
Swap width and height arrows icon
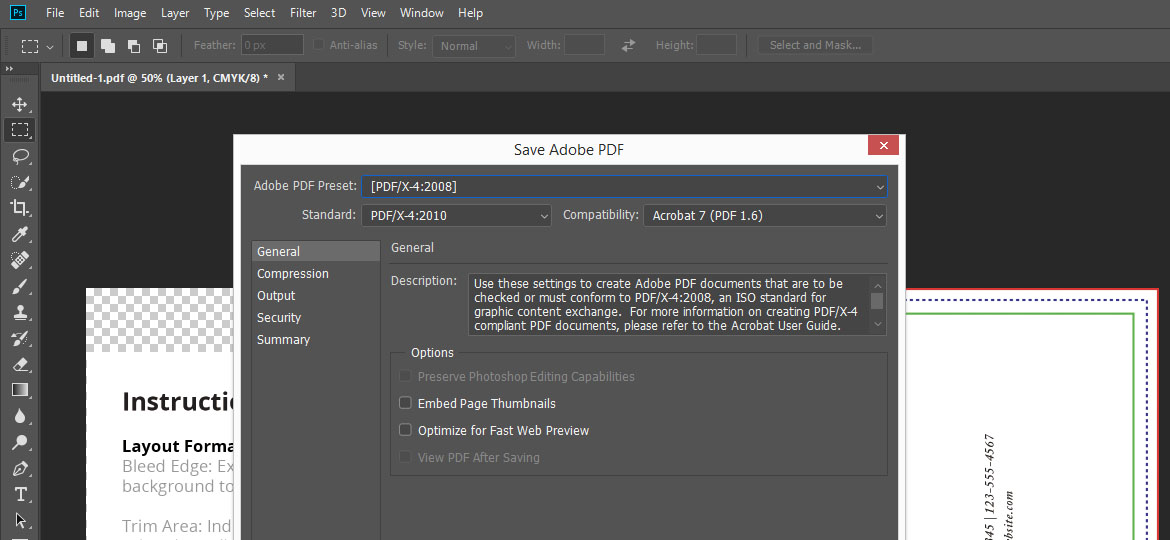[x=628, y=45]
